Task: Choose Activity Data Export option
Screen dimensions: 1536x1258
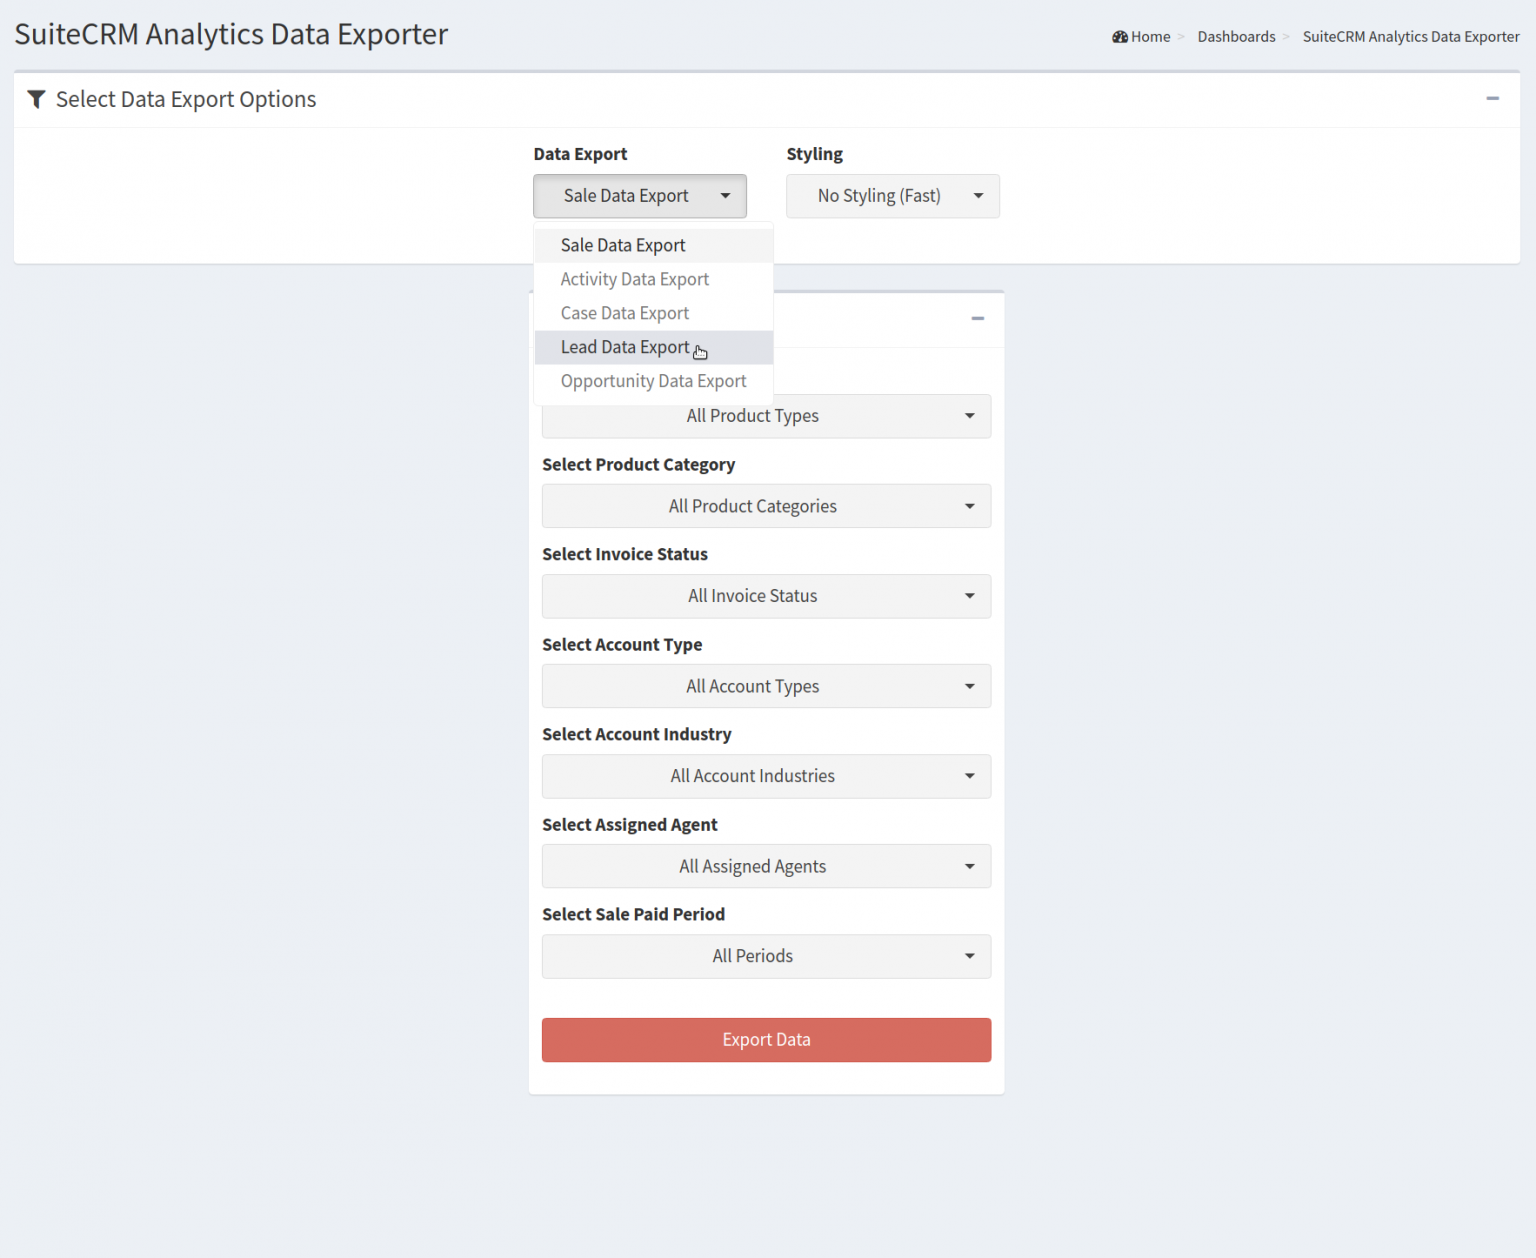Action: tap(653, 279)
